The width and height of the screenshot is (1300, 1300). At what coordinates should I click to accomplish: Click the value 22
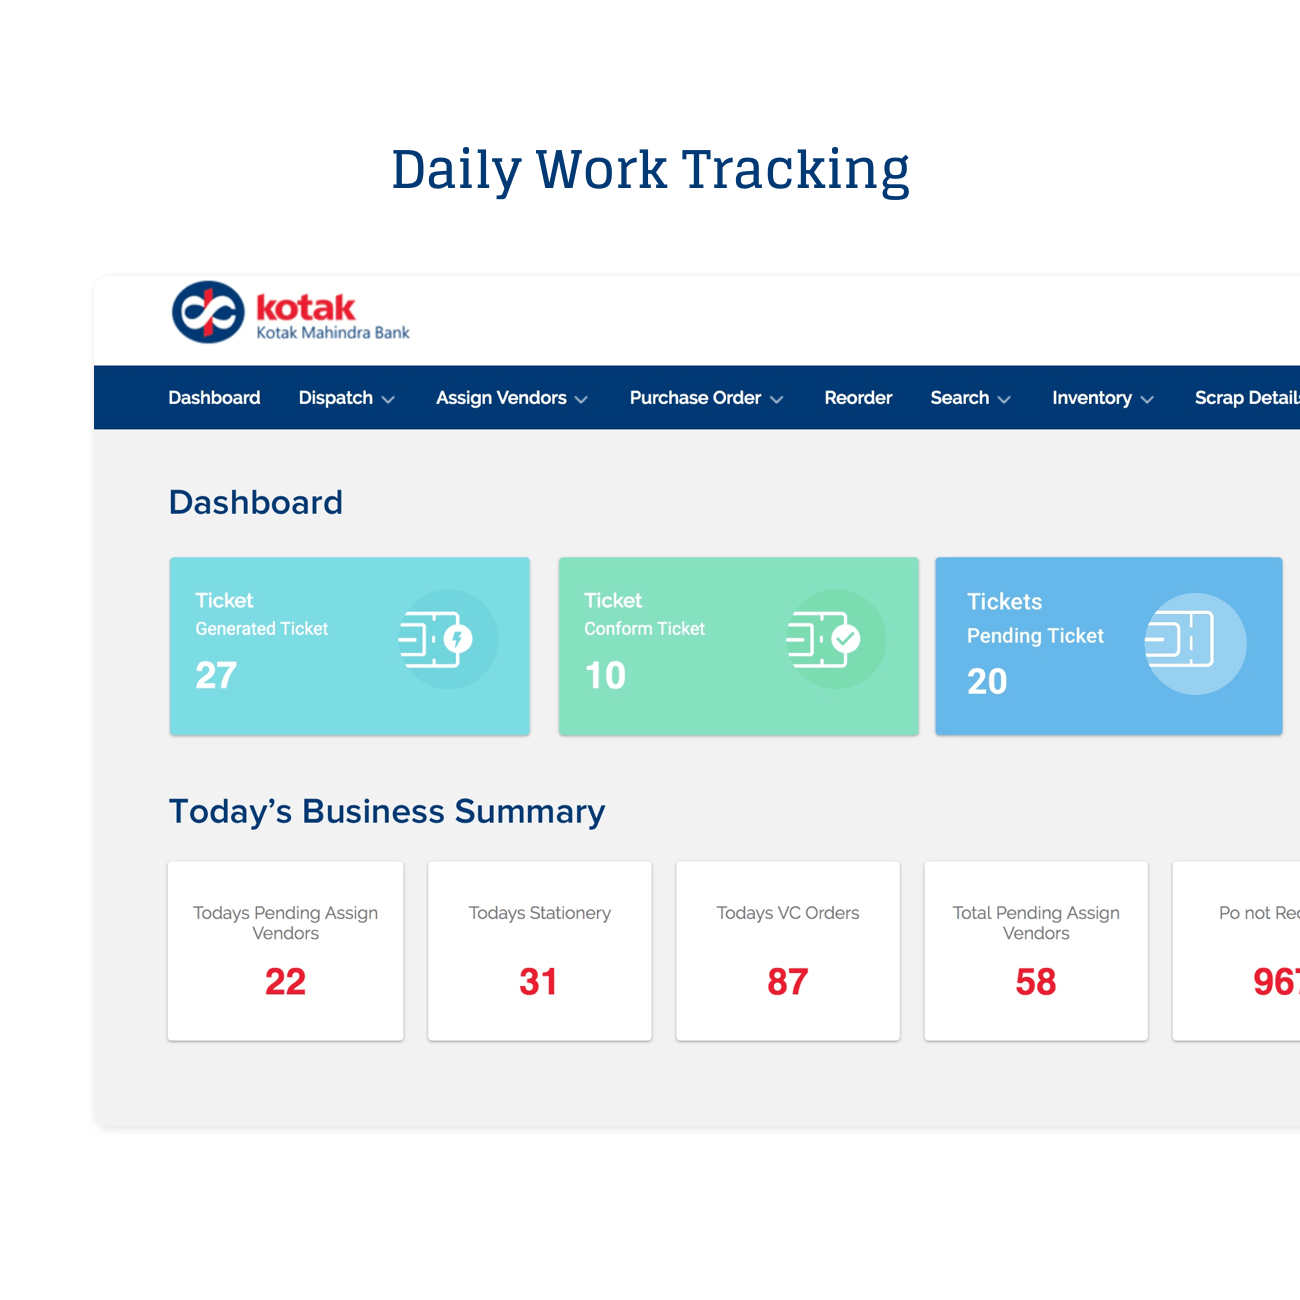[x=285, y=982]
